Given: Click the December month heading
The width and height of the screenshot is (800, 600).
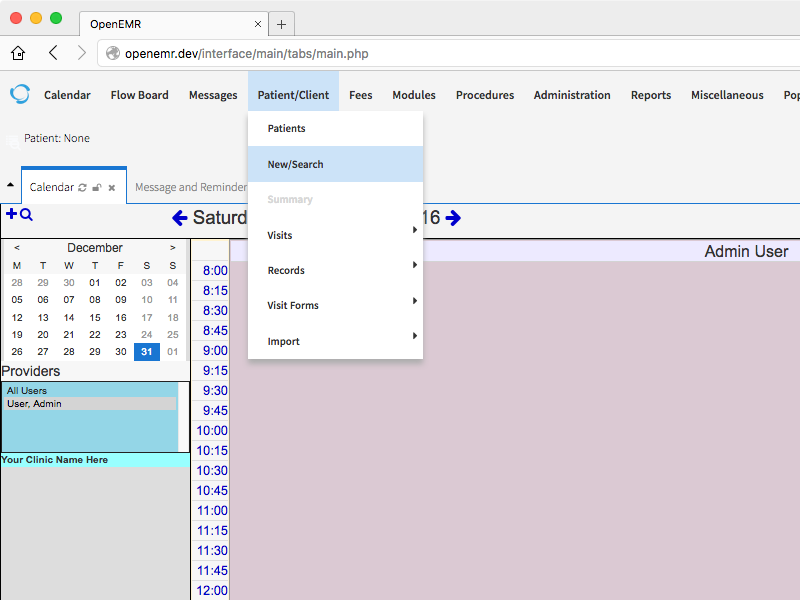Looking at the screenshot, I should 95,247.
